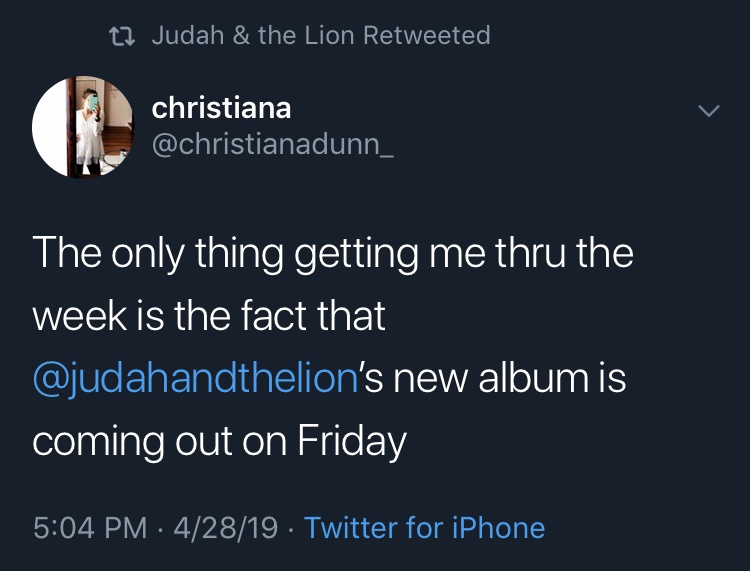Click the text 'coming out on'
The height and width of the screenshot is (571, 750).
tap(160, 442)
